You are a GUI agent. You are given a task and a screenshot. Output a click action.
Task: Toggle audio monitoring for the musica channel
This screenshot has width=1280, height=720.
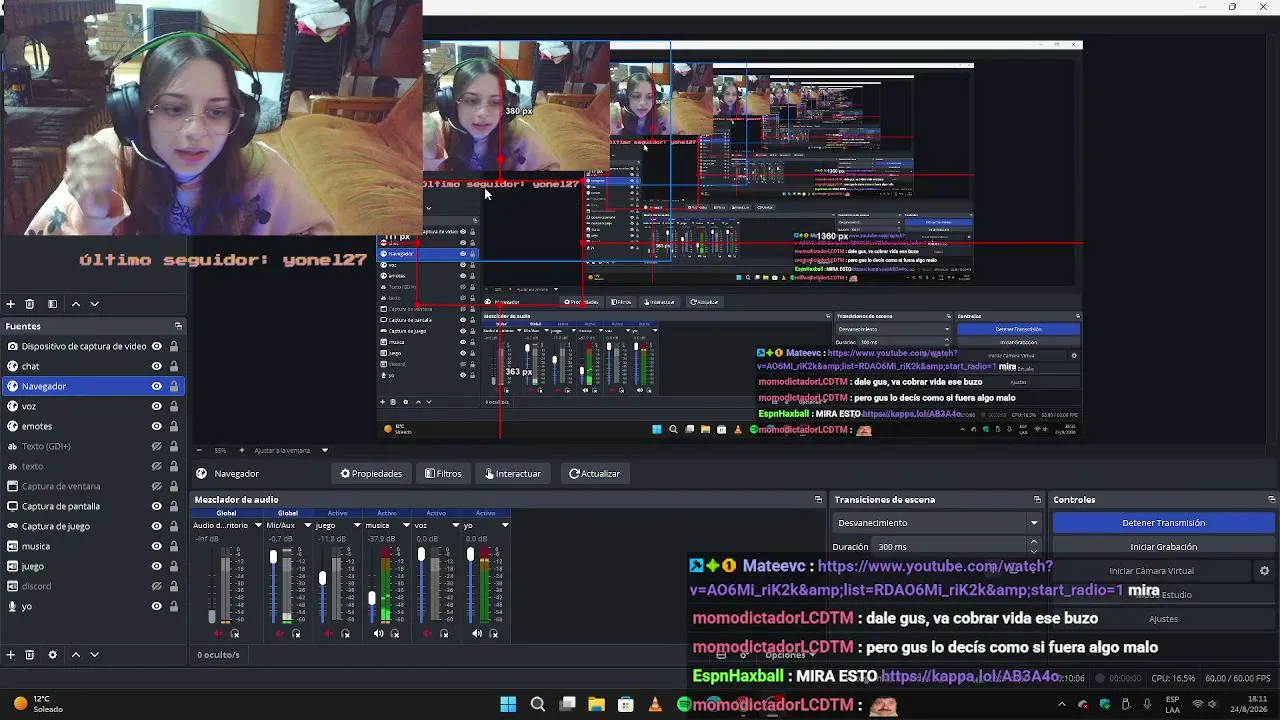tap(395, 633)
